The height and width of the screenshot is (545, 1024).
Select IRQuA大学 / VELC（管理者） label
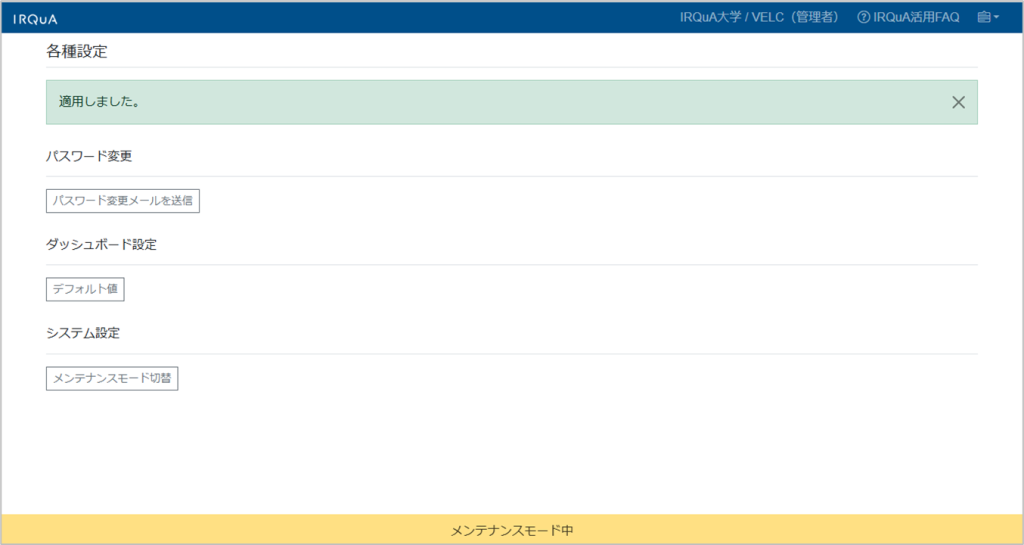(x=759, y=17)
